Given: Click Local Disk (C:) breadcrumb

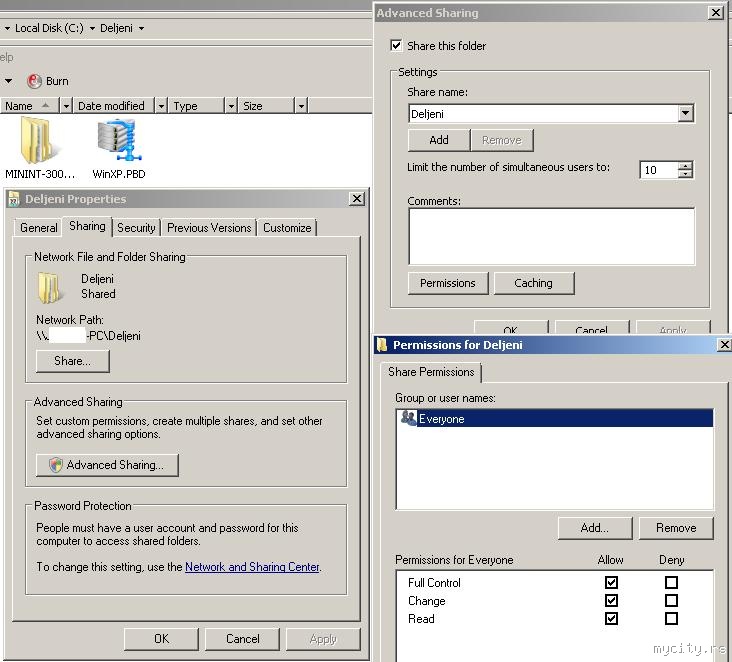Looking at the screenshot, I should pyautogui.click(x=49, y=28).
